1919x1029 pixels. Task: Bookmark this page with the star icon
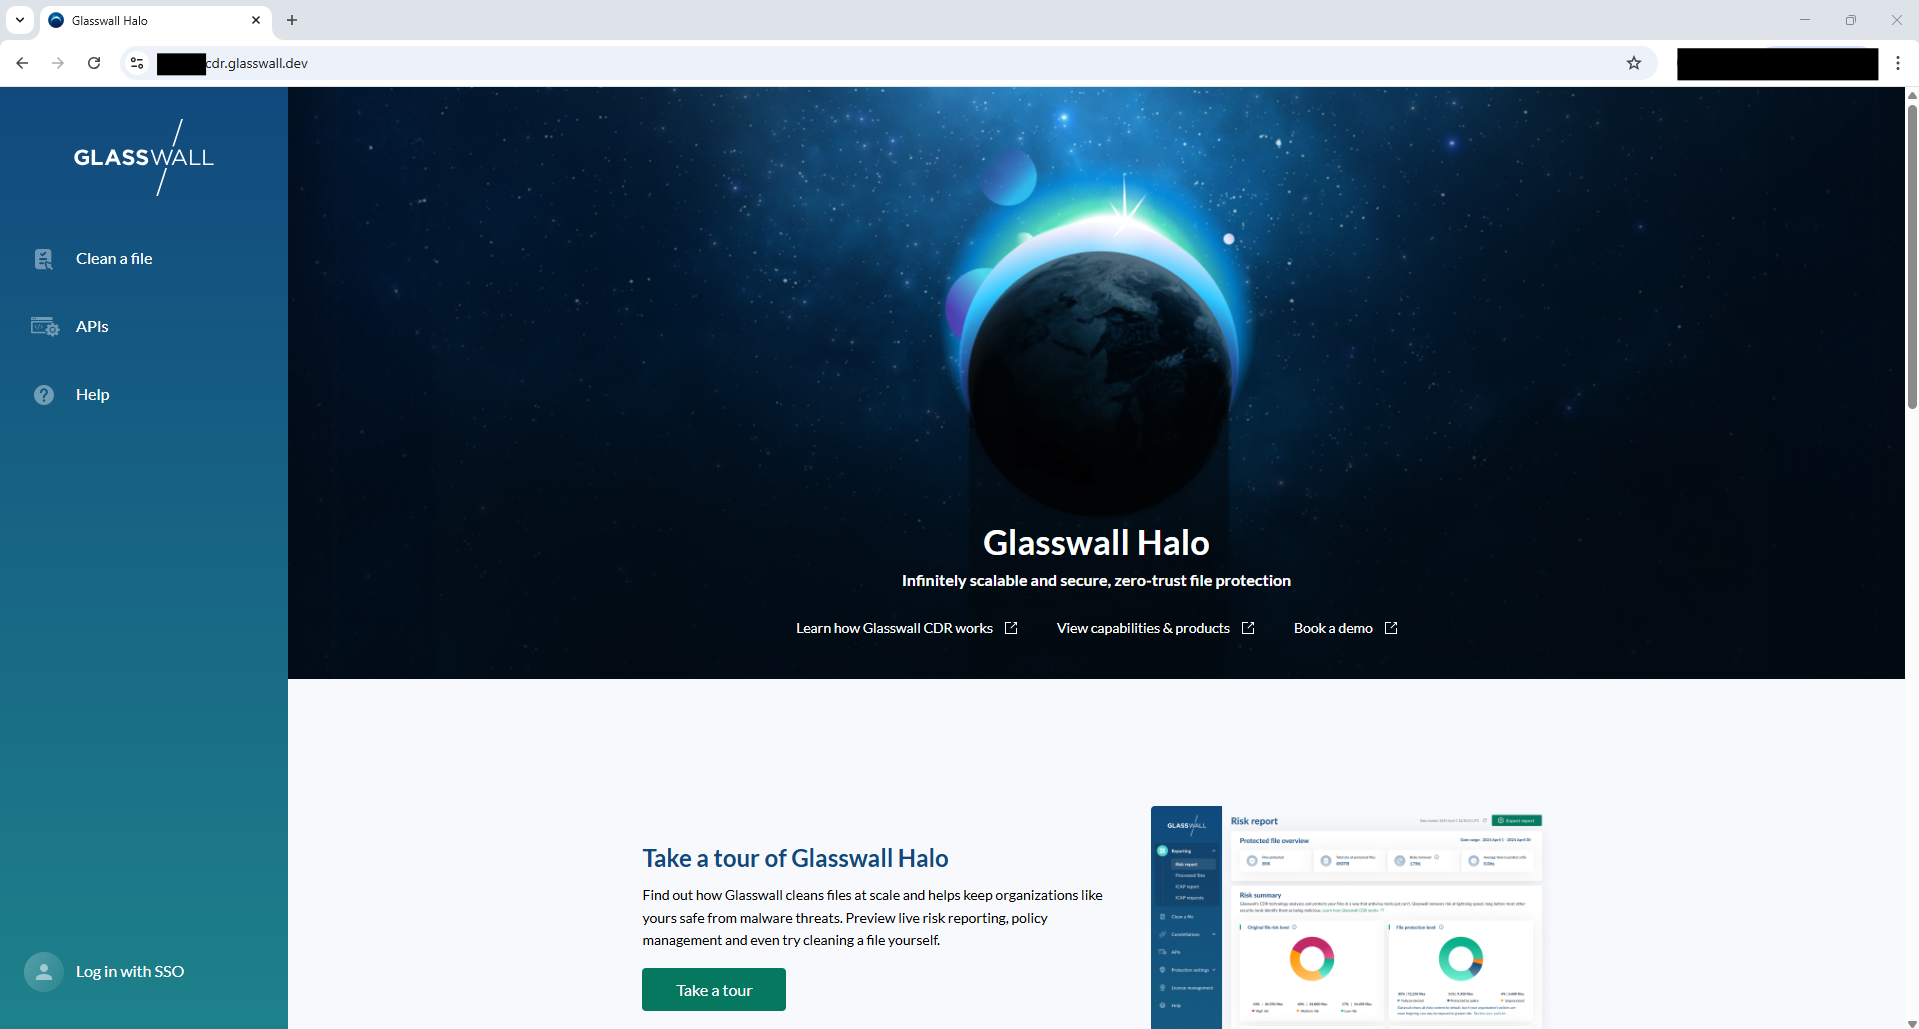[1634, 63]
